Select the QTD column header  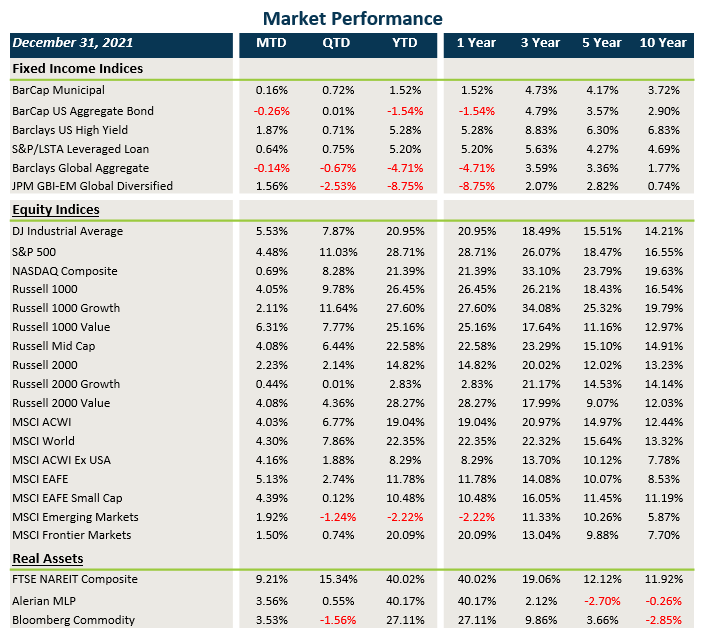point(337,43)
